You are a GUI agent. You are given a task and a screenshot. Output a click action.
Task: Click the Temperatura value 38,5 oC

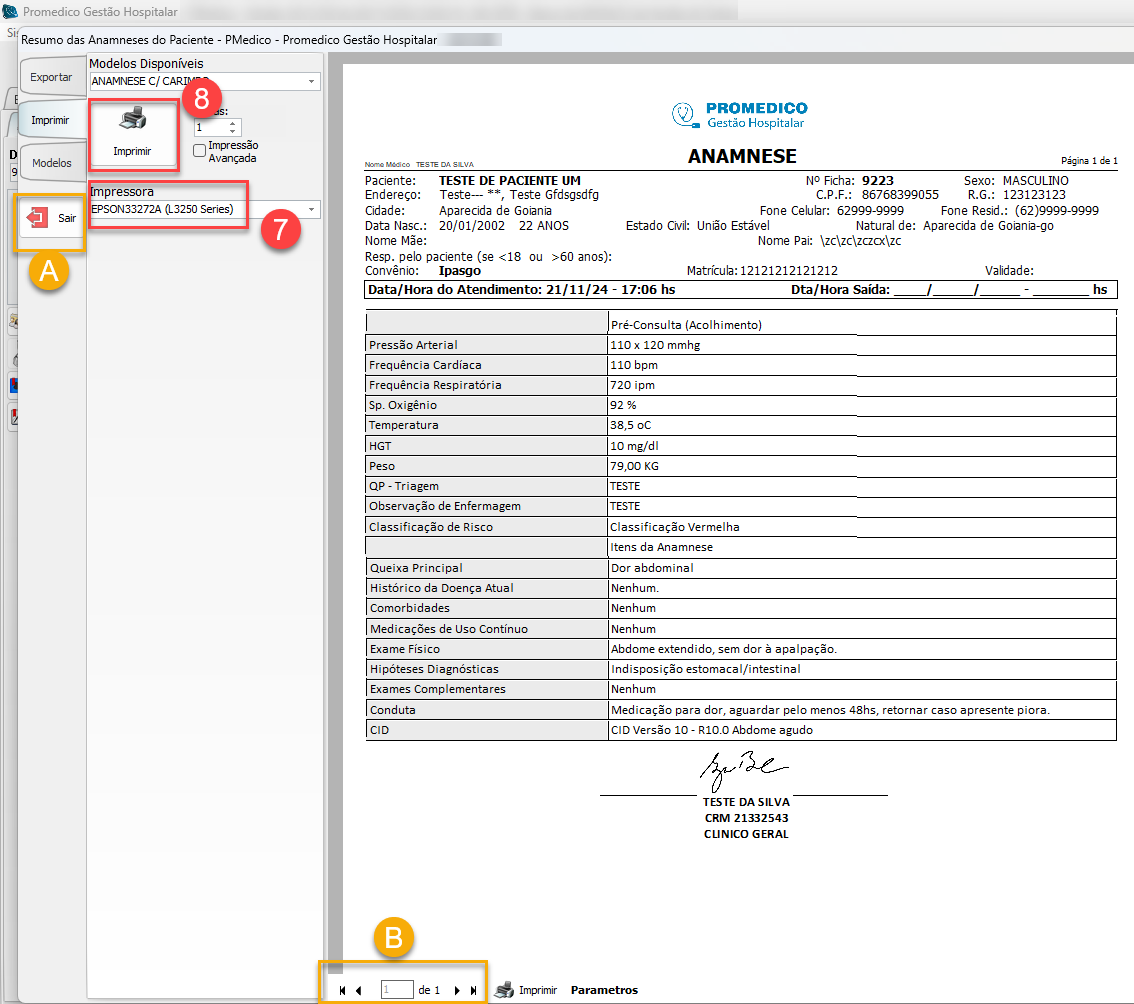pyautogui.click(x=631, y=425)
